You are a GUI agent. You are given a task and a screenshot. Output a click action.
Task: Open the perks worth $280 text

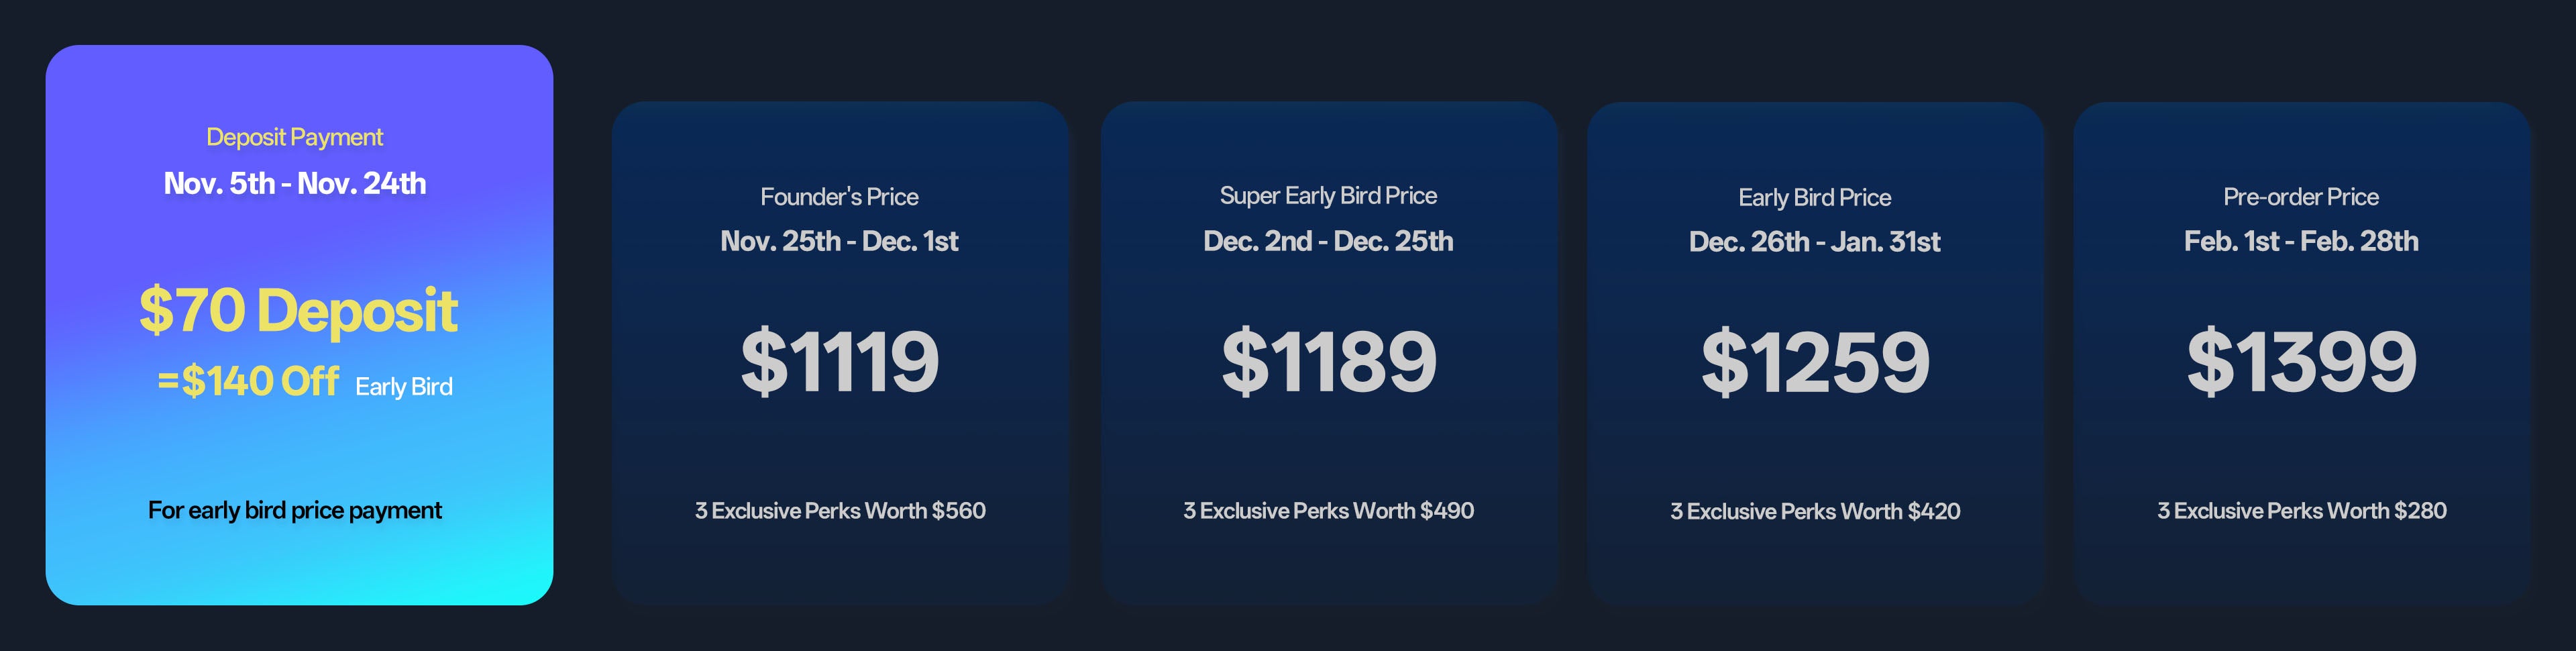pyautogui.click(x=2301, y=511)
